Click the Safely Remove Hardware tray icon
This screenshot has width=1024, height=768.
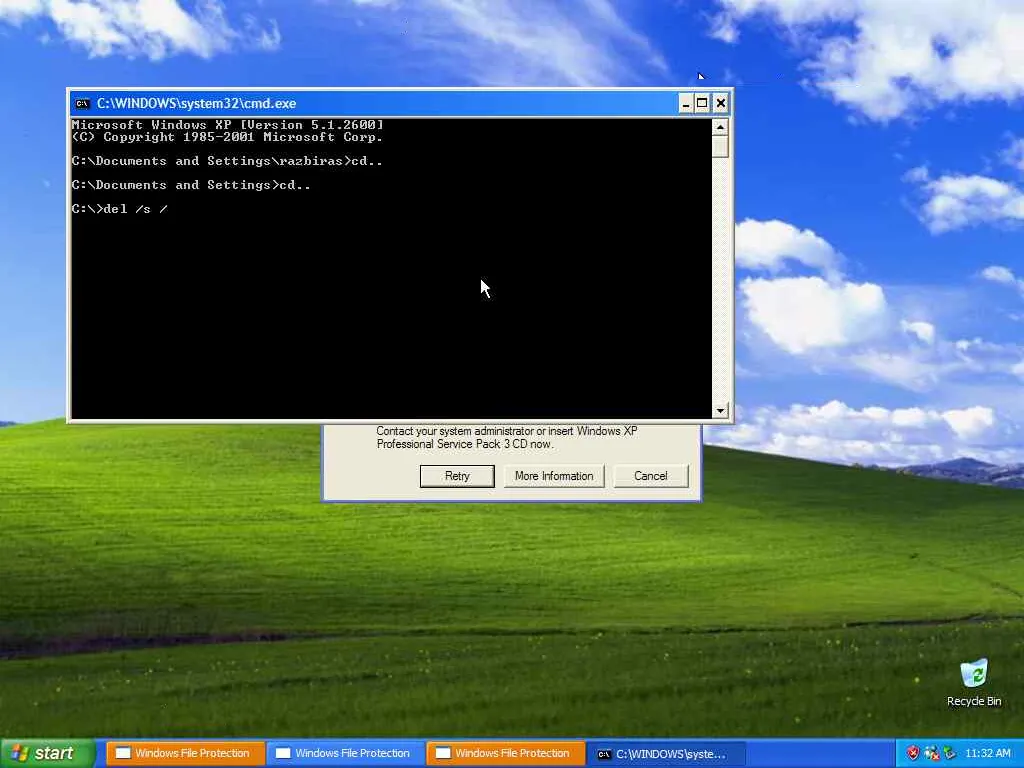950,753
